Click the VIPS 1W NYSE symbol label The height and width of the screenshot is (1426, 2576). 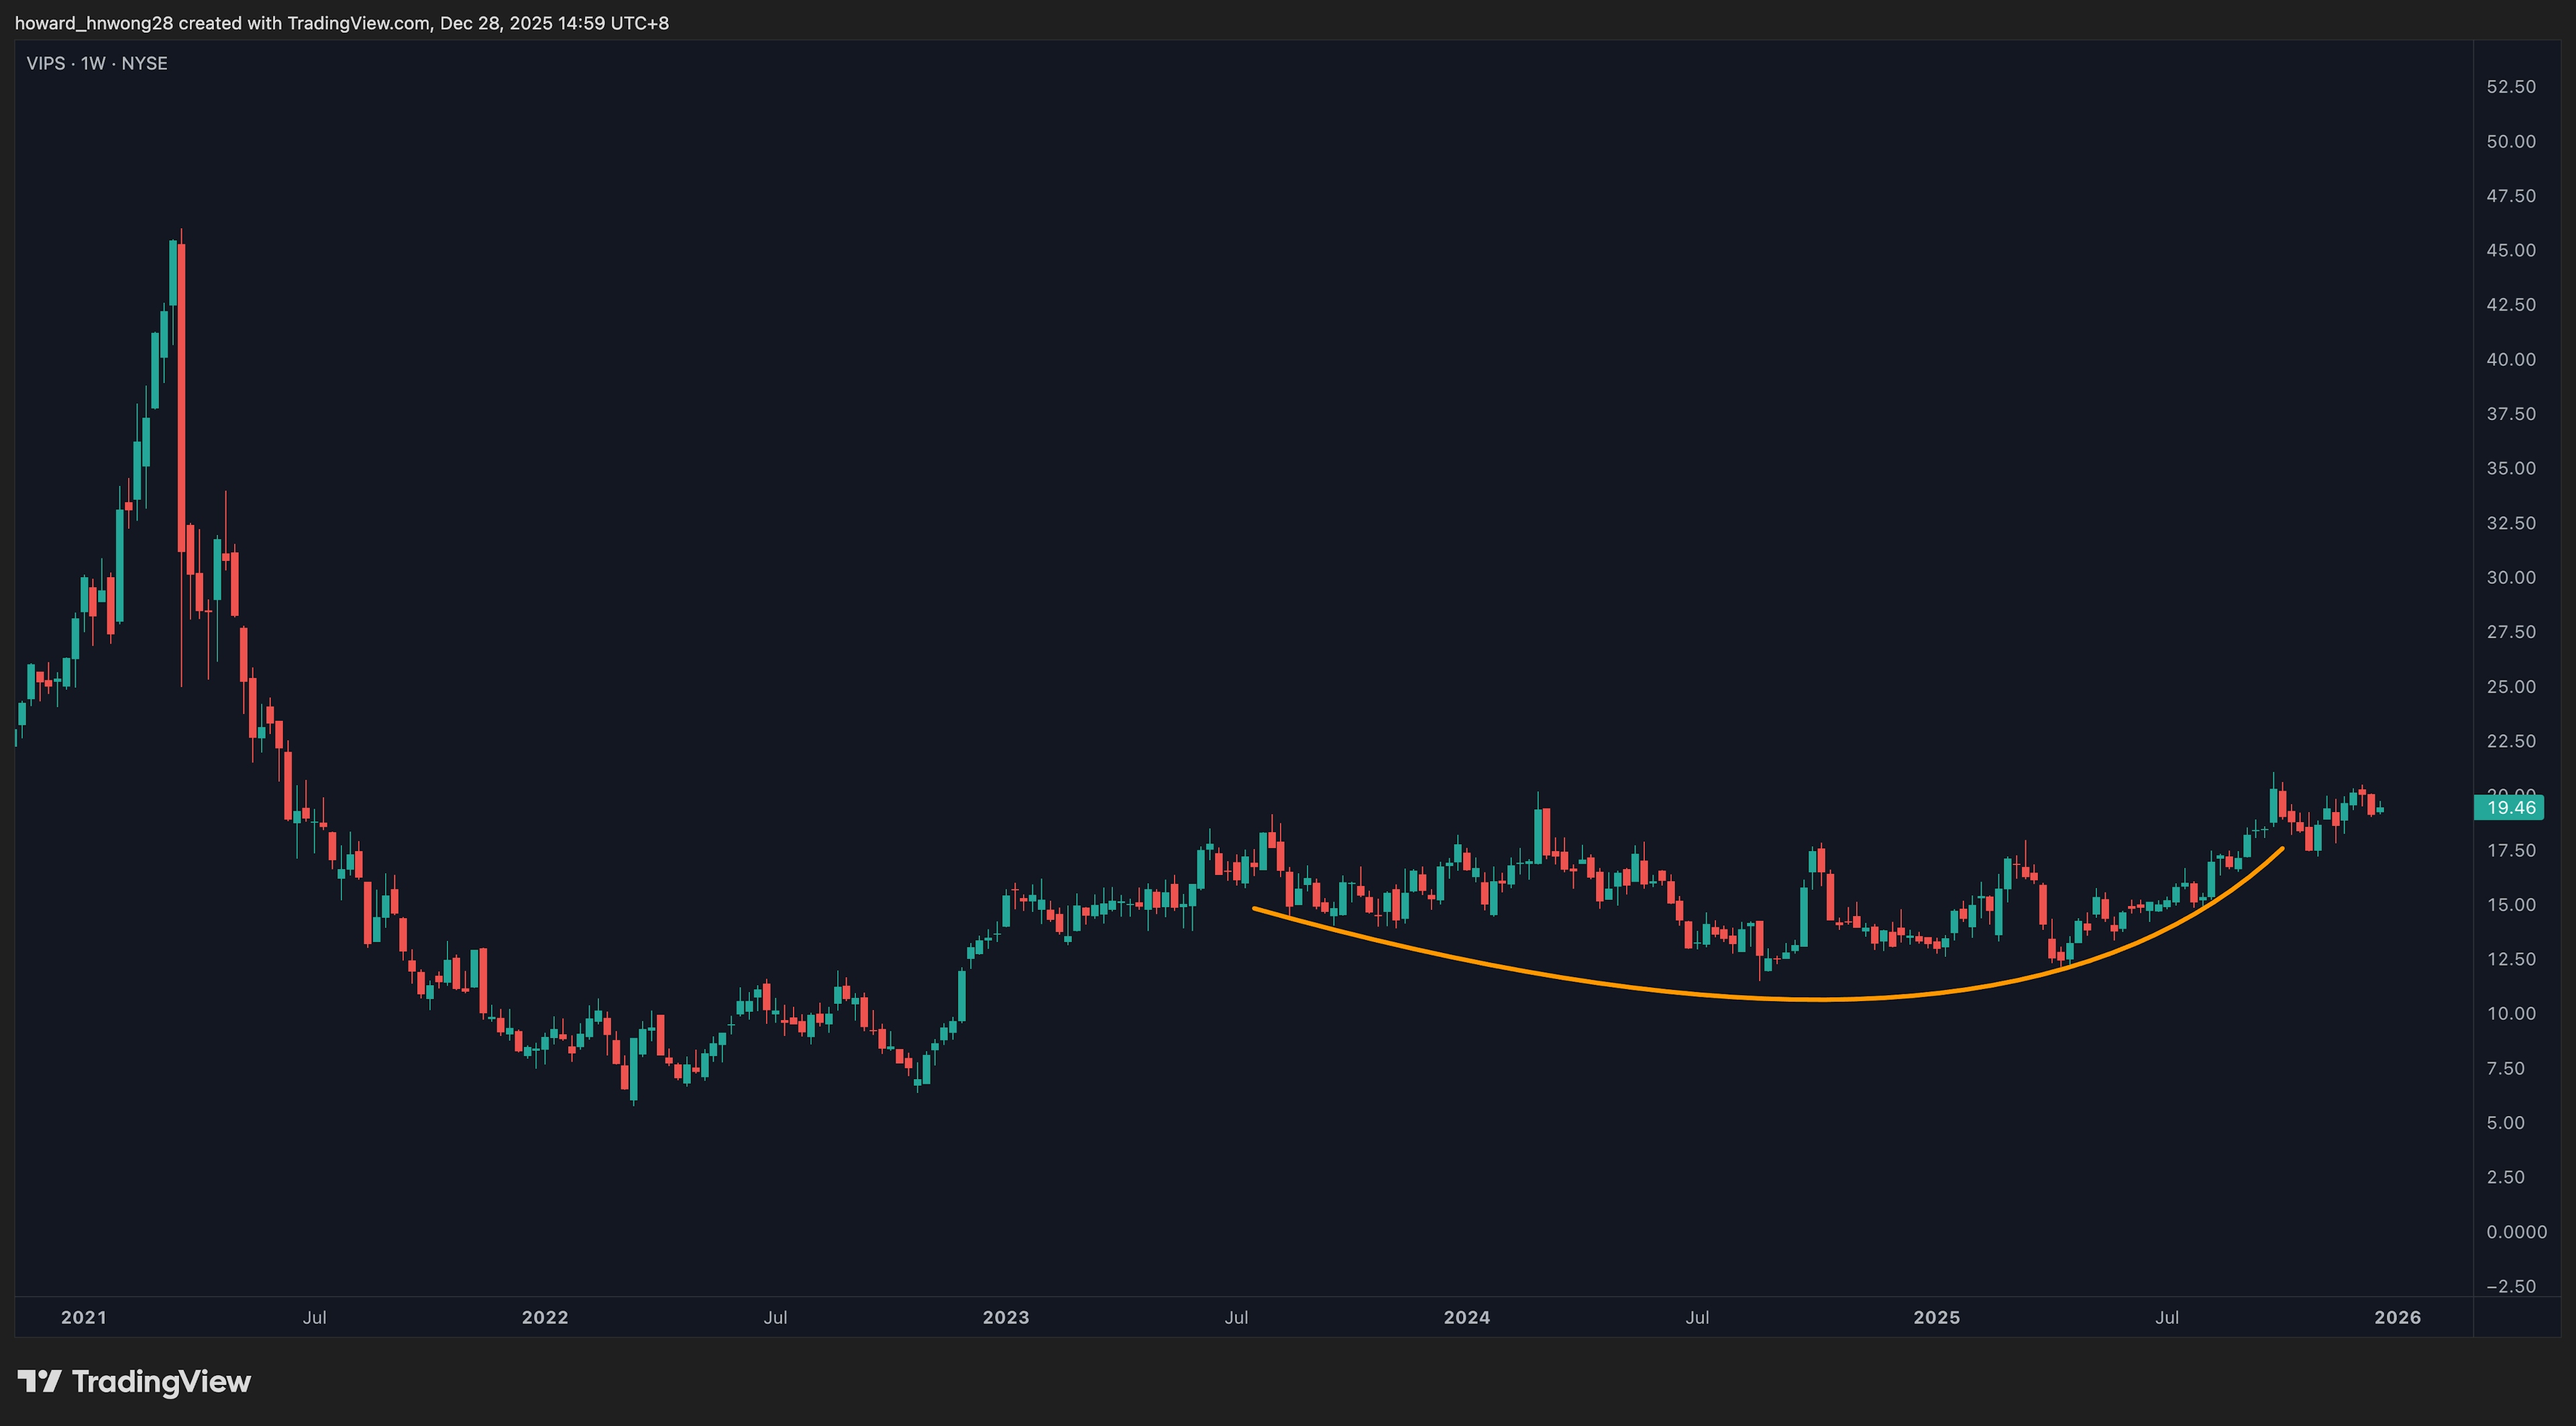point(97,63)
